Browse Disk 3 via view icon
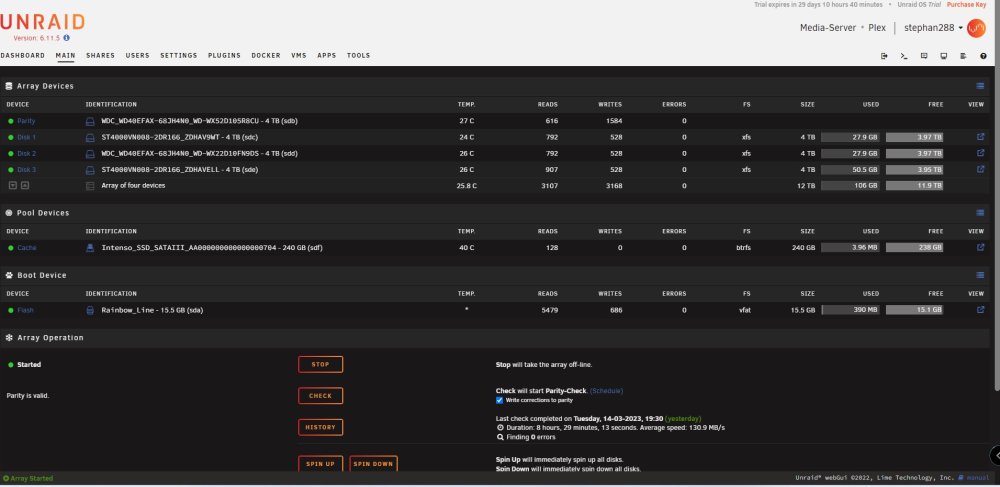Screen dimensions: 1000x487 [980, 170]
